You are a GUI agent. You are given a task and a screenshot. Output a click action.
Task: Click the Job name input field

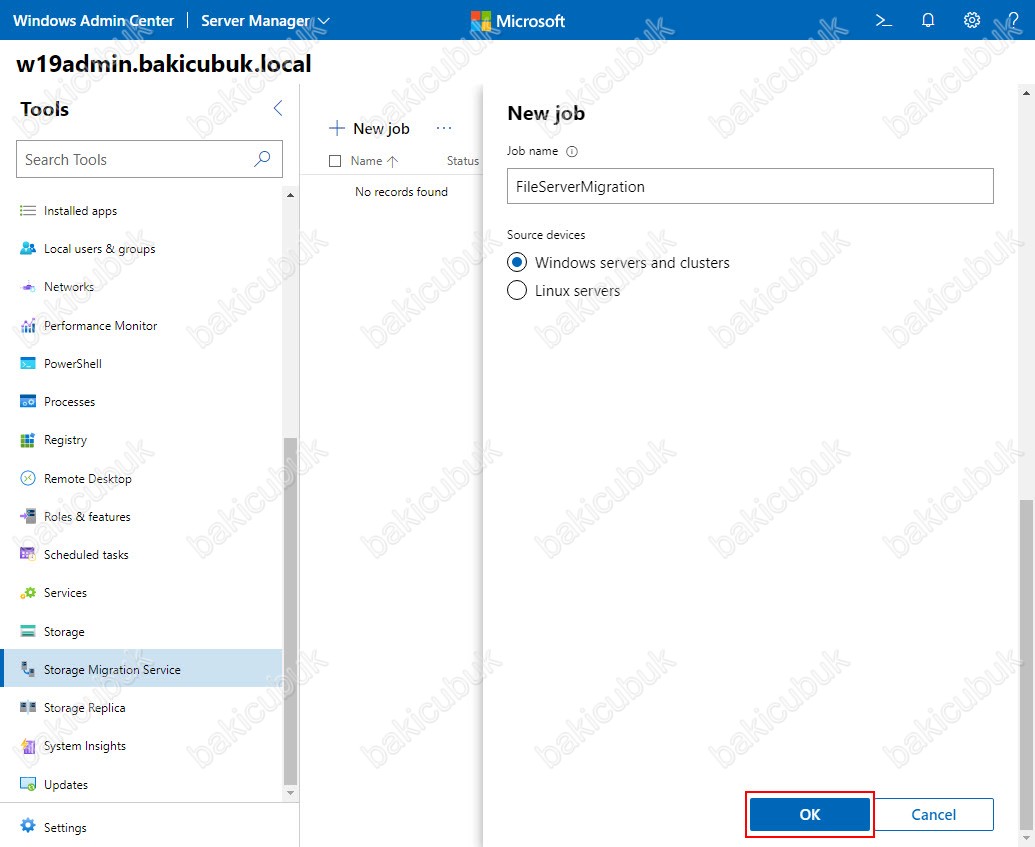click(x=750, y=186)
